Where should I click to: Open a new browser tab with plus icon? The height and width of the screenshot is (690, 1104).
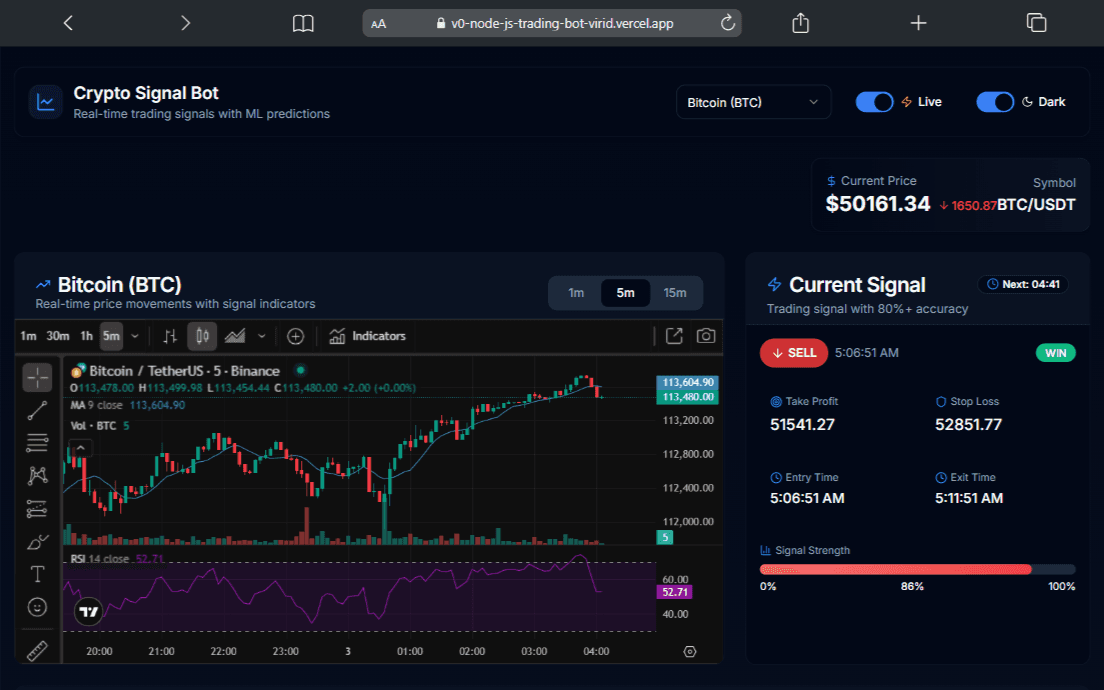(919, 23)
